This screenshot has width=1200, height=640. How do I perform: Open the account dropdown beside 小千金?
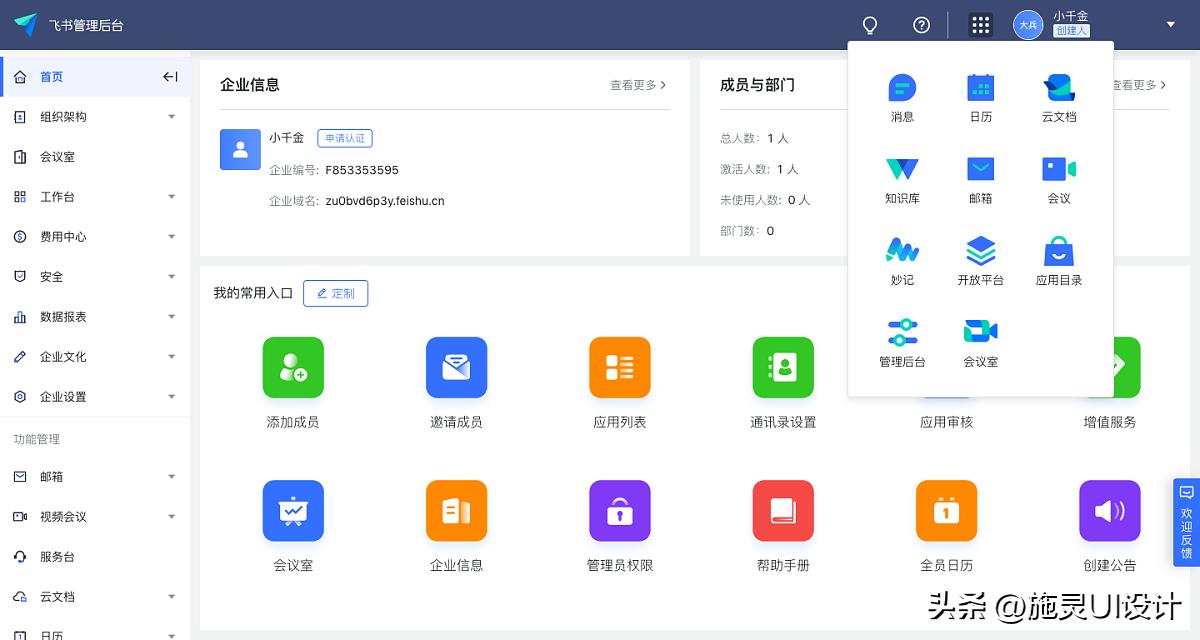1170,25
